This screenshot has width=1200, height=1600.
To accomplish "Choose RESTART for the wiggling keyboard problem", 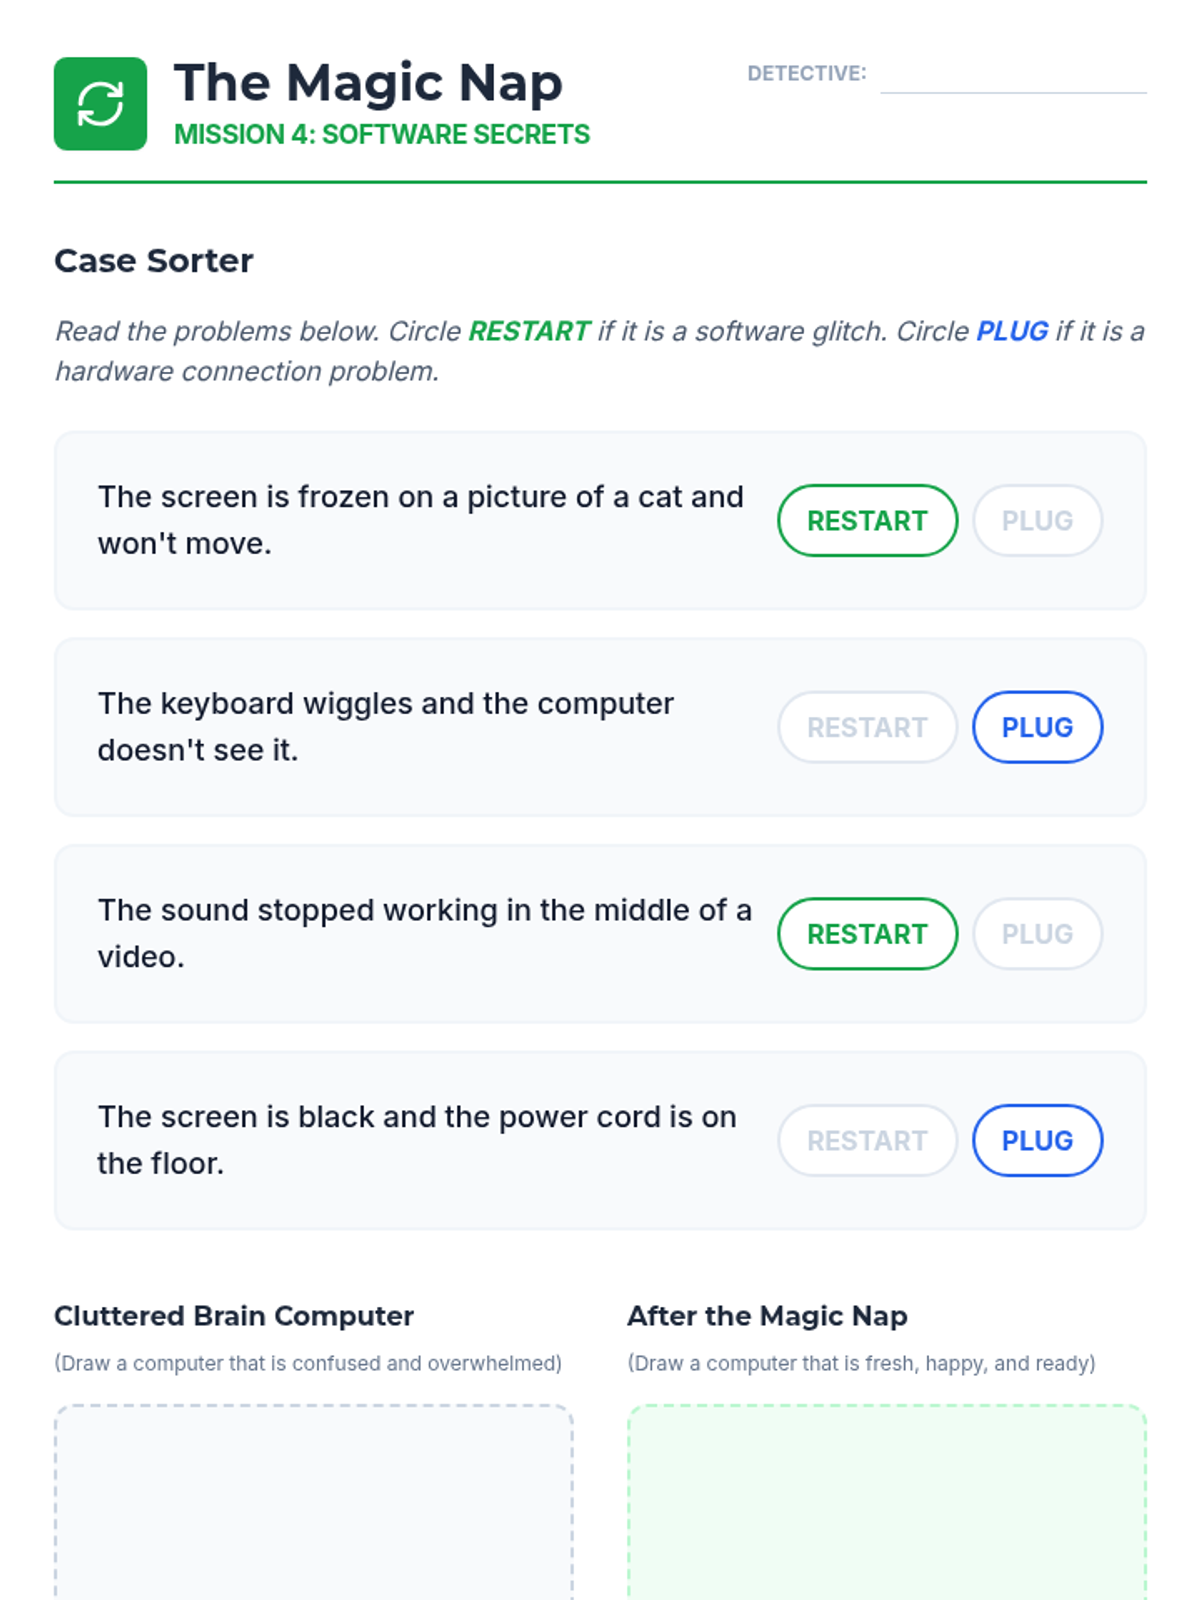I will pyautogui.click(x=867, y=727).
